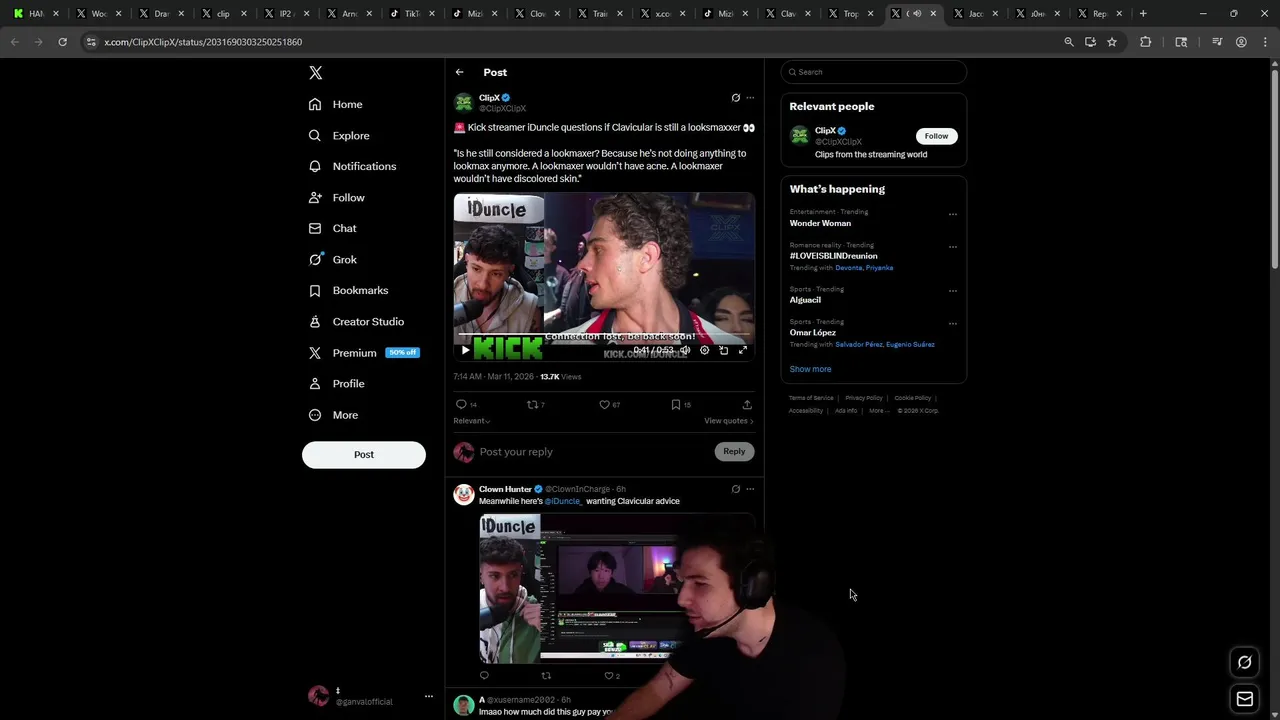Switch to the 'IP2' browser tab
This screenshot has width=1280, height=720.
[x=285, y=14]
